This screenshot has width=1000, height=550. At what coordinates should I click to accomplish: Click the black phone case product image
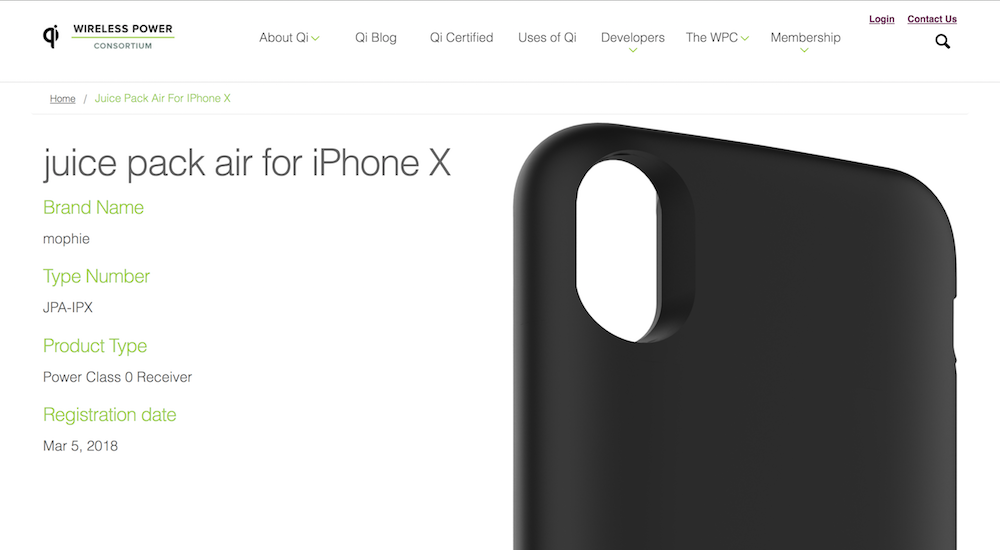735,336
